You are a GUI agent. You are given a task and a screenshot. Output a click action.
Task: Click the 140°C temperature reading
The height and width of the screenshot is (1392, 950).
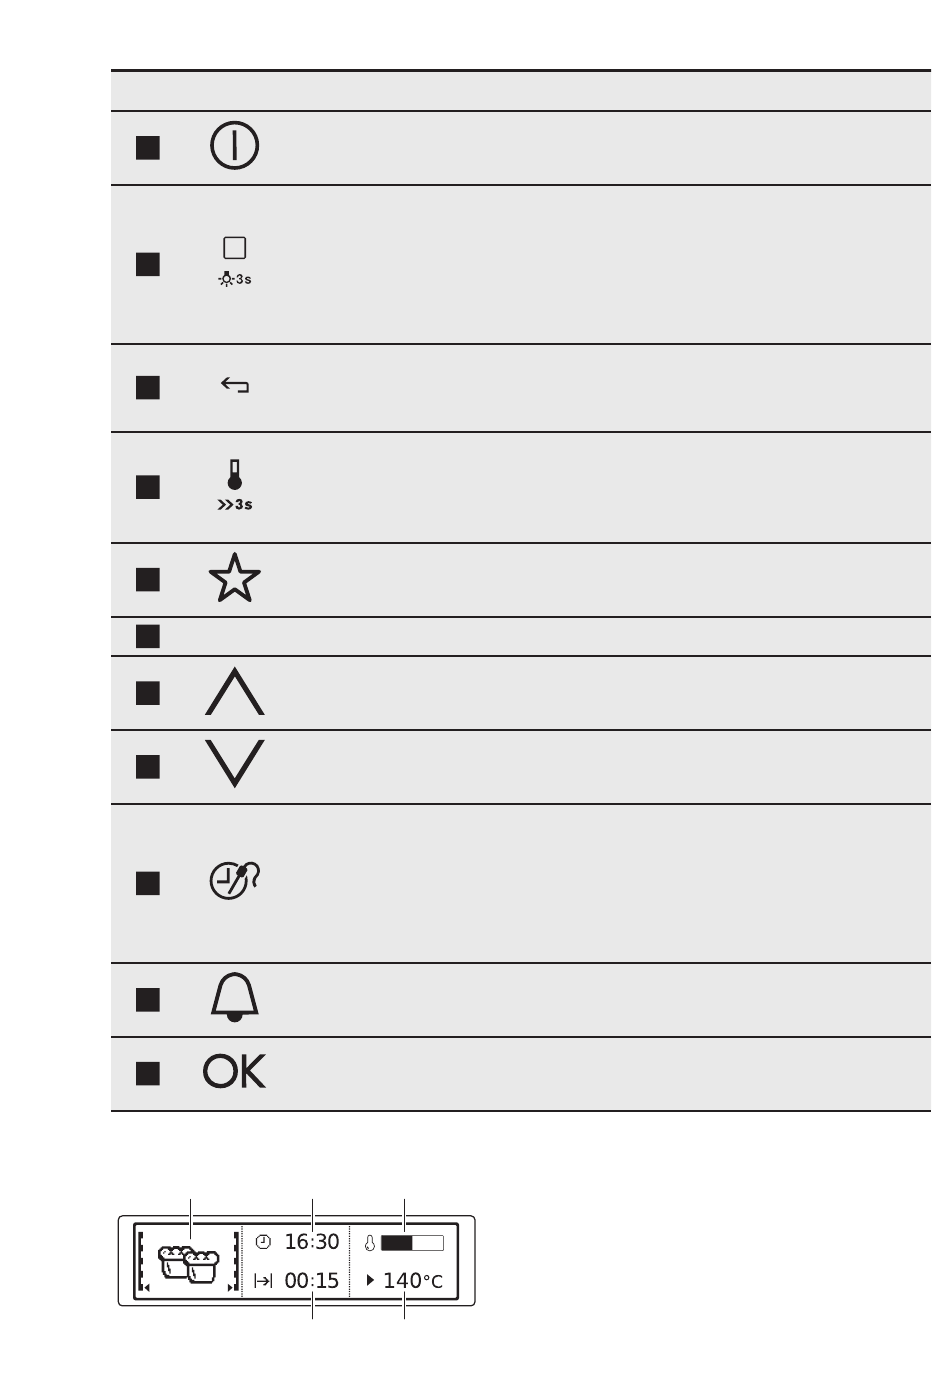click(x=413, y=1281)
